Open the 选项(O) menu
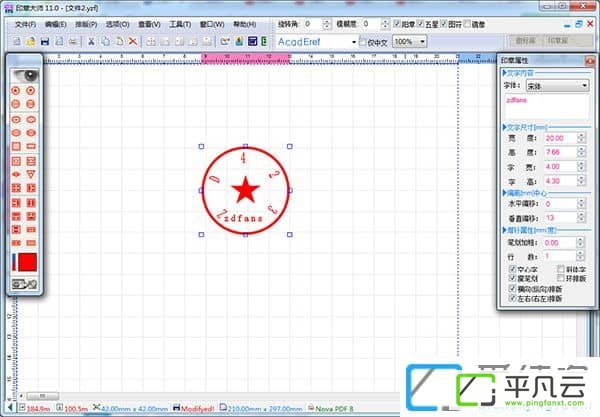The image size is (600, 417). (117, 24)
